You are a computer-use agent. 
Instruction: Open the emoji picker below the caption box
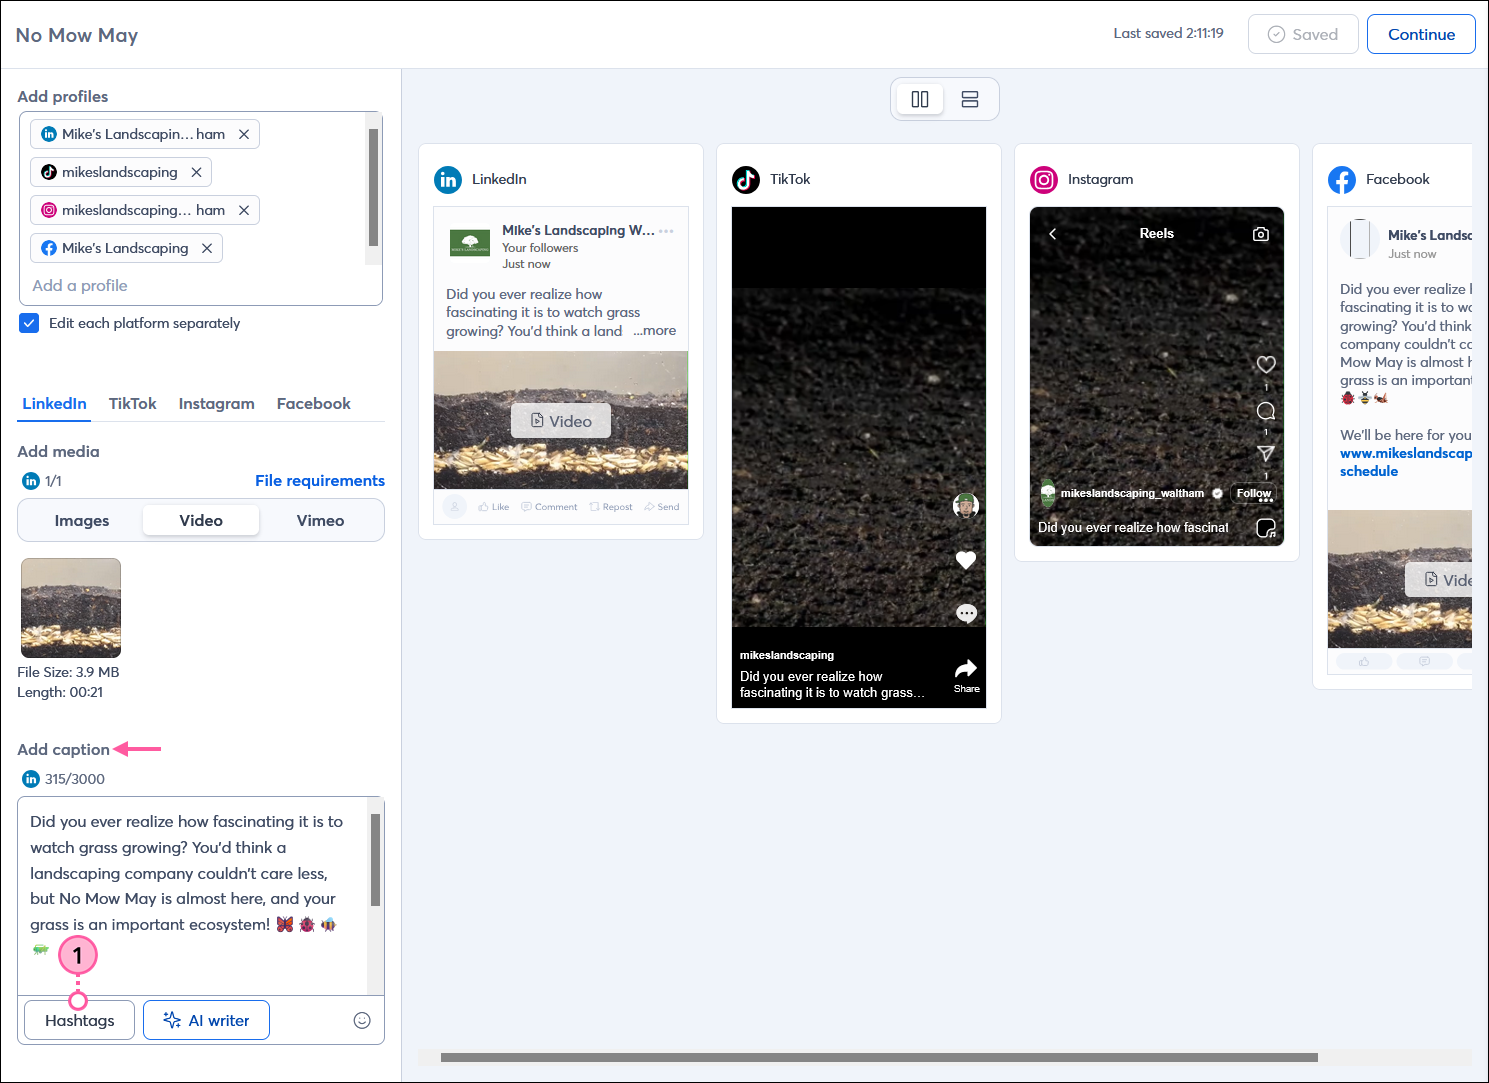click(x=361, y=1019)
